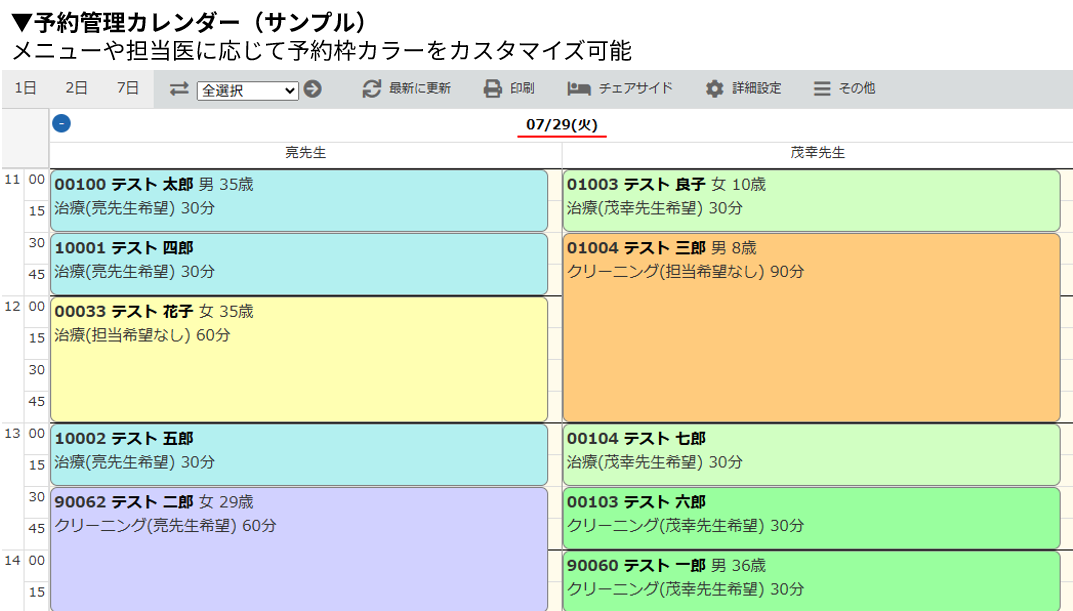Image resolution: width=1073 pixels, height=611 pixels.
Task: Click the printer icon for 印刷
Action: (493, 89)
